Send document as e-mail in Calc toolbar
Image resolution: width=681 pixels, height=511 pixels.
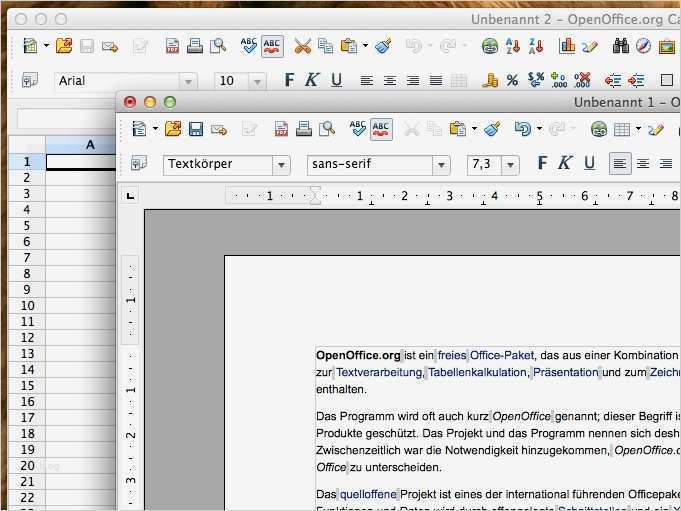click(x=110, y=46)
